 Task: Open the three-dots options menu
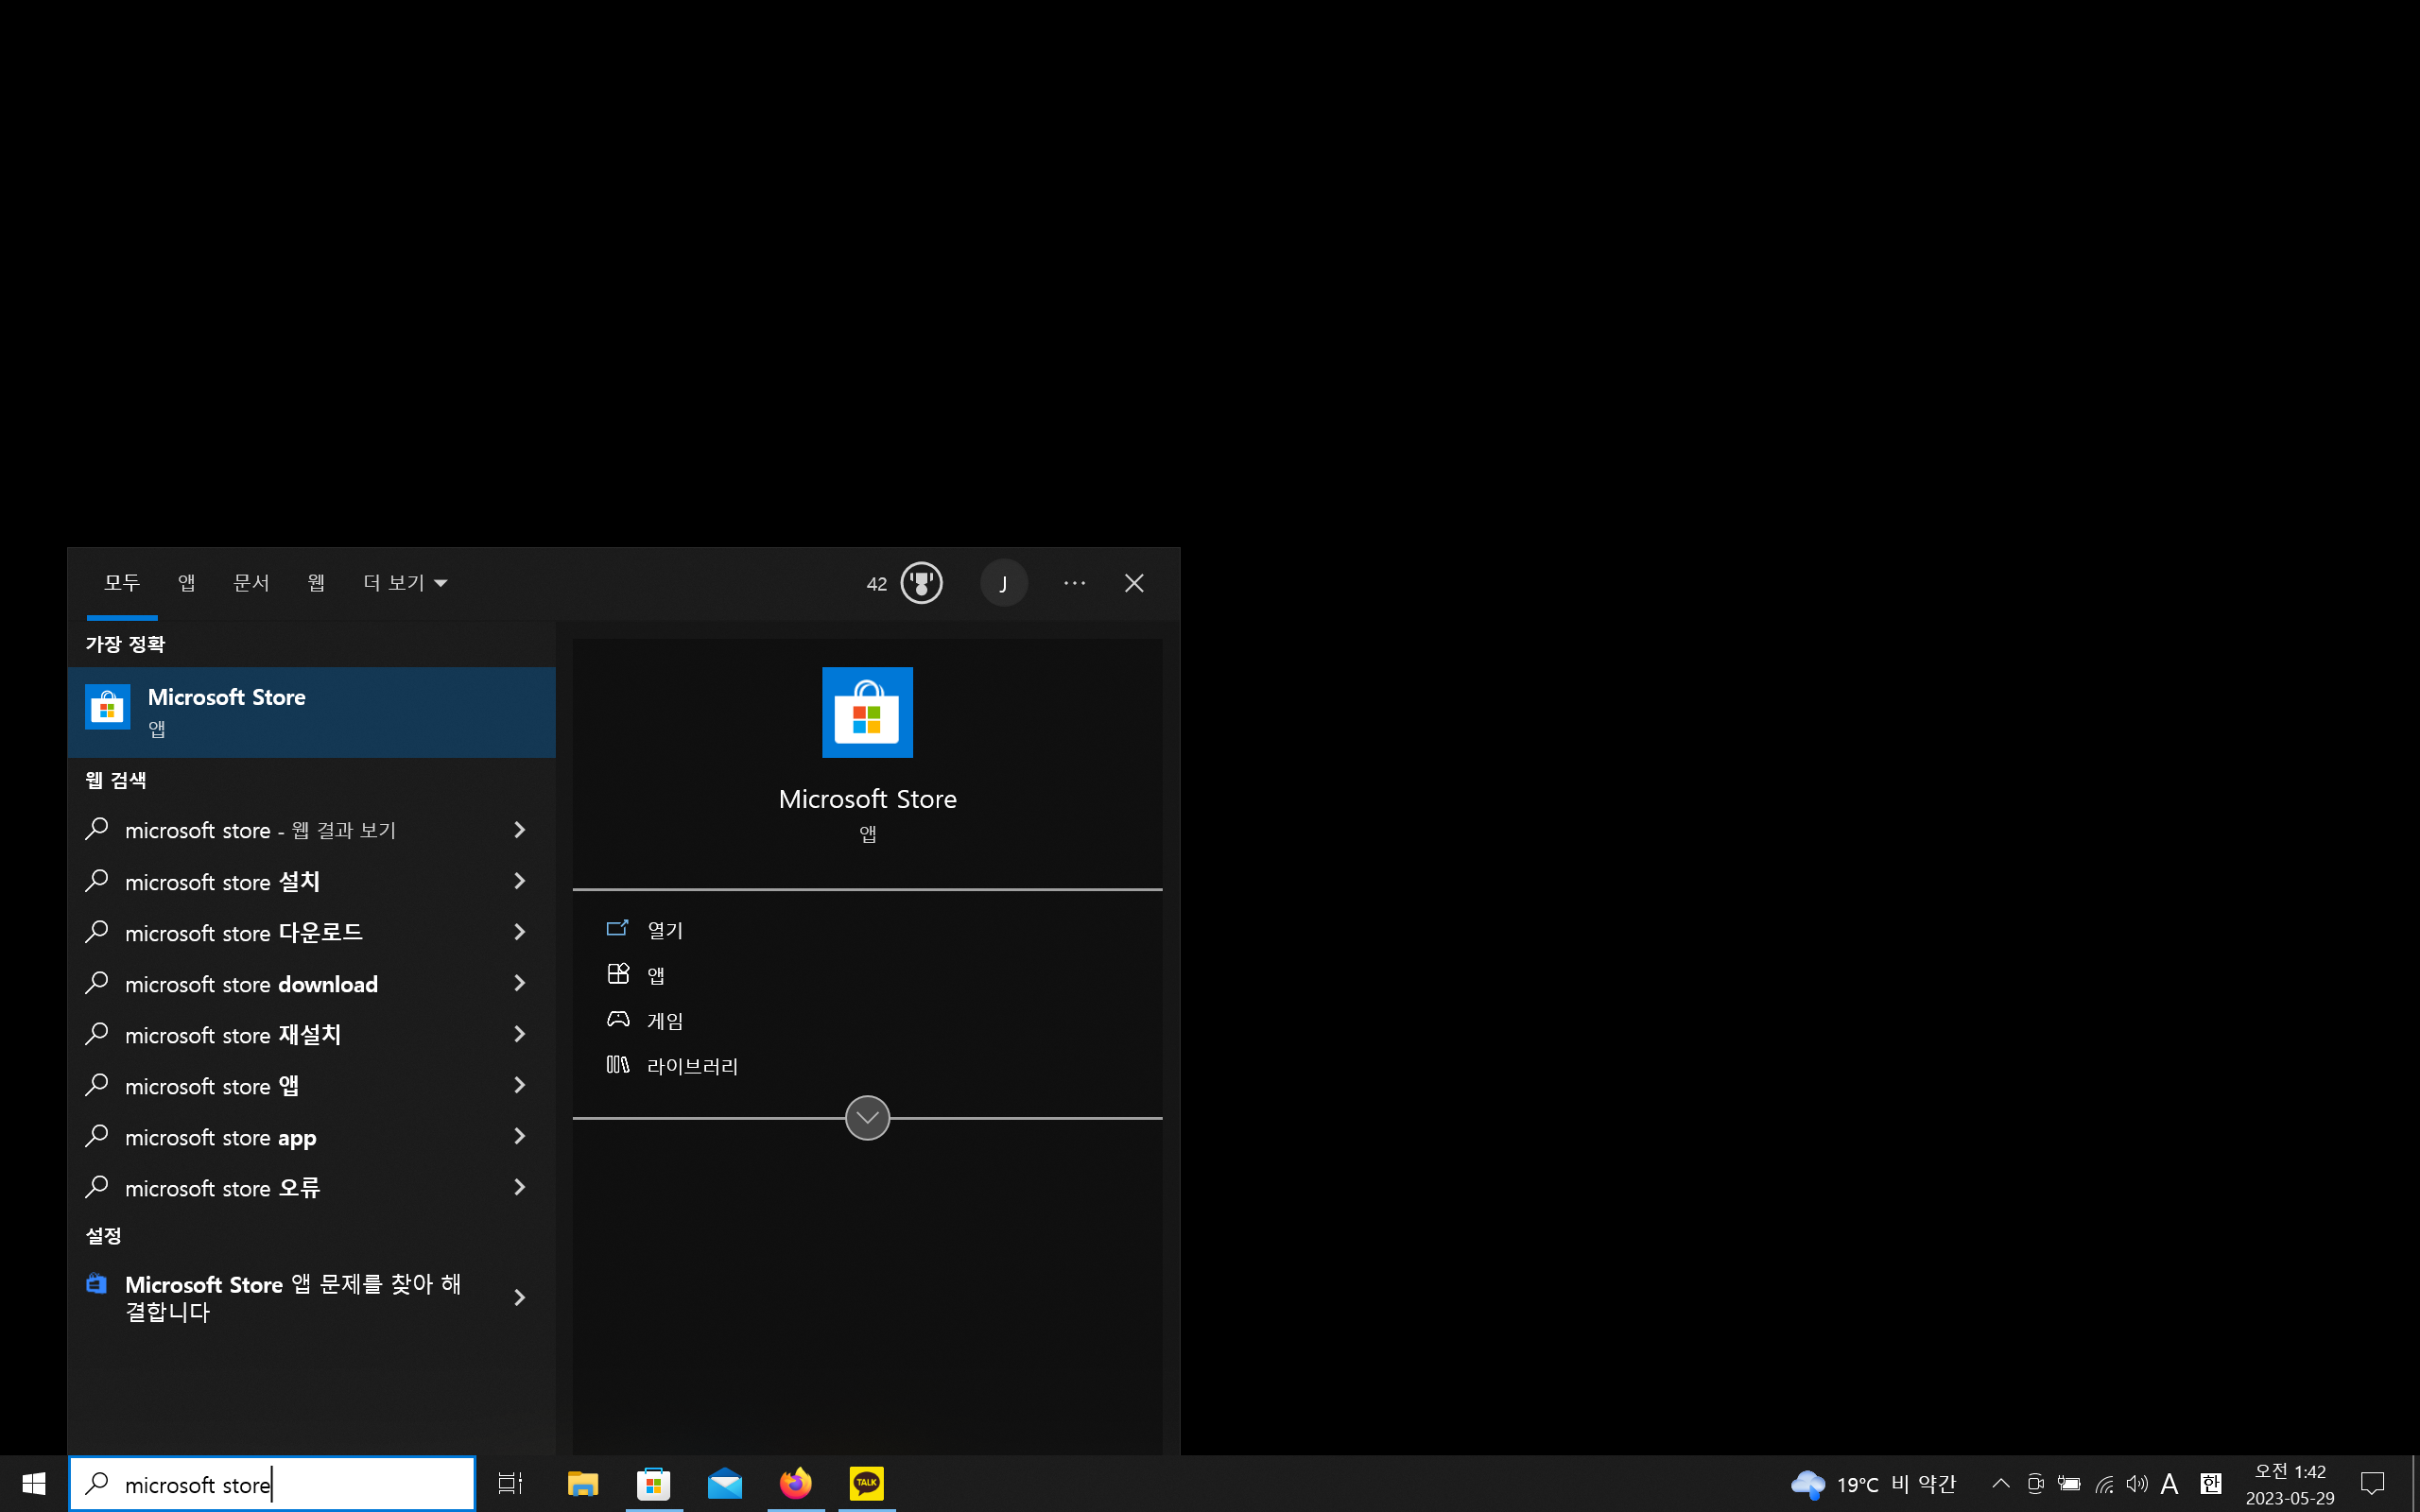click(1074, 583)
